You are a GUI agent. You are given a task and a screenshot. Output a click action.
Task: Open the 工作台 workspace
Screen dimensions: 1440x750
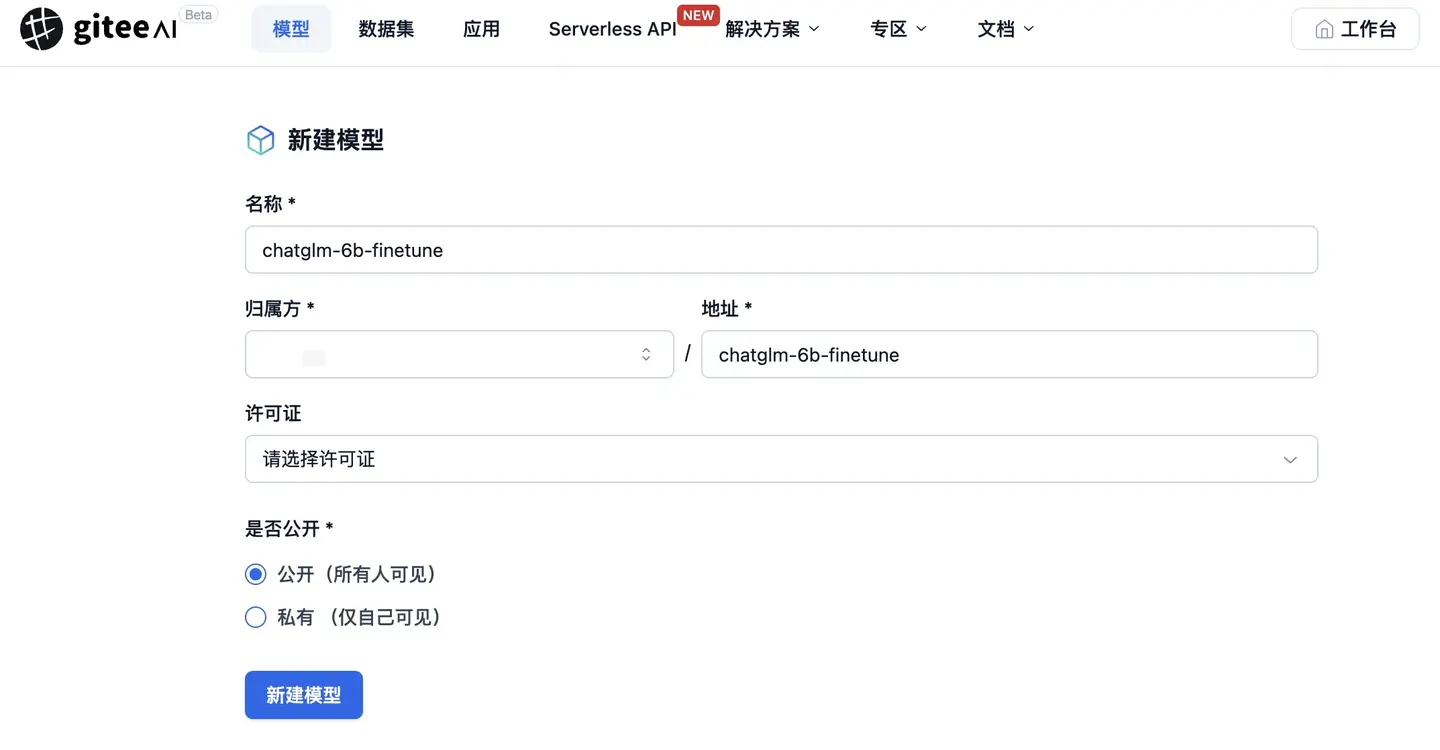pos(1355,29)
